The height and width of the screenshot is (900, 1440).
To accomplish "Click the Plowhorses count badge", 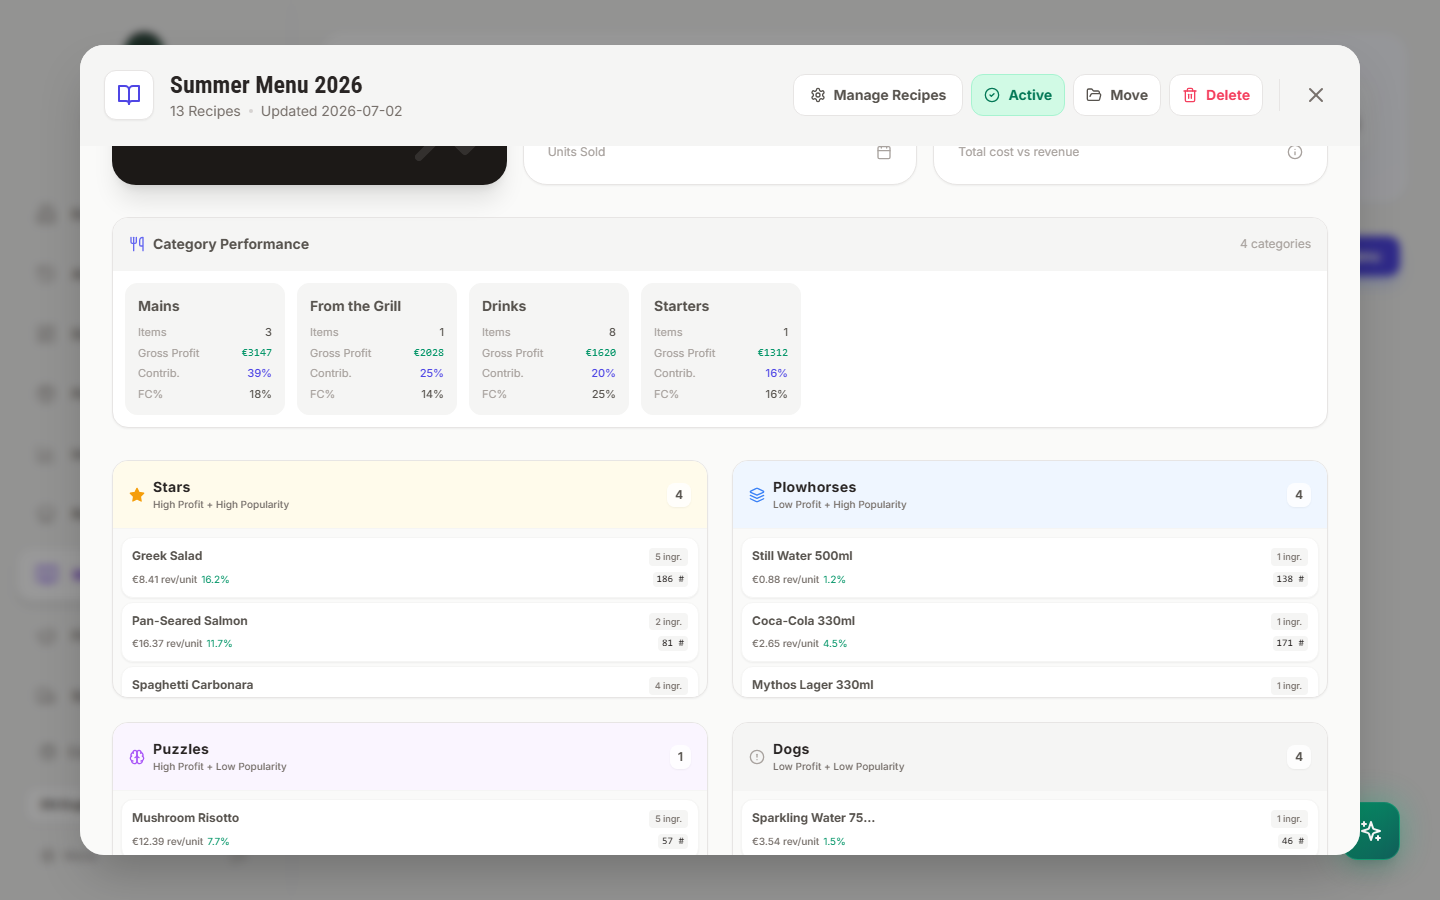I will [x=1299, y=495].
